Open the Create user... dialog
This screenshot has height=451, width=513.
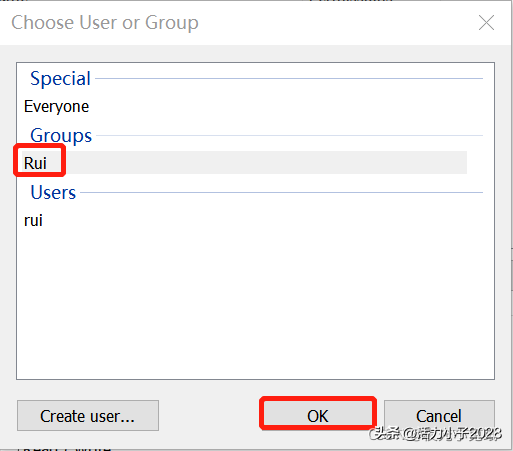(x=88, y=416)
